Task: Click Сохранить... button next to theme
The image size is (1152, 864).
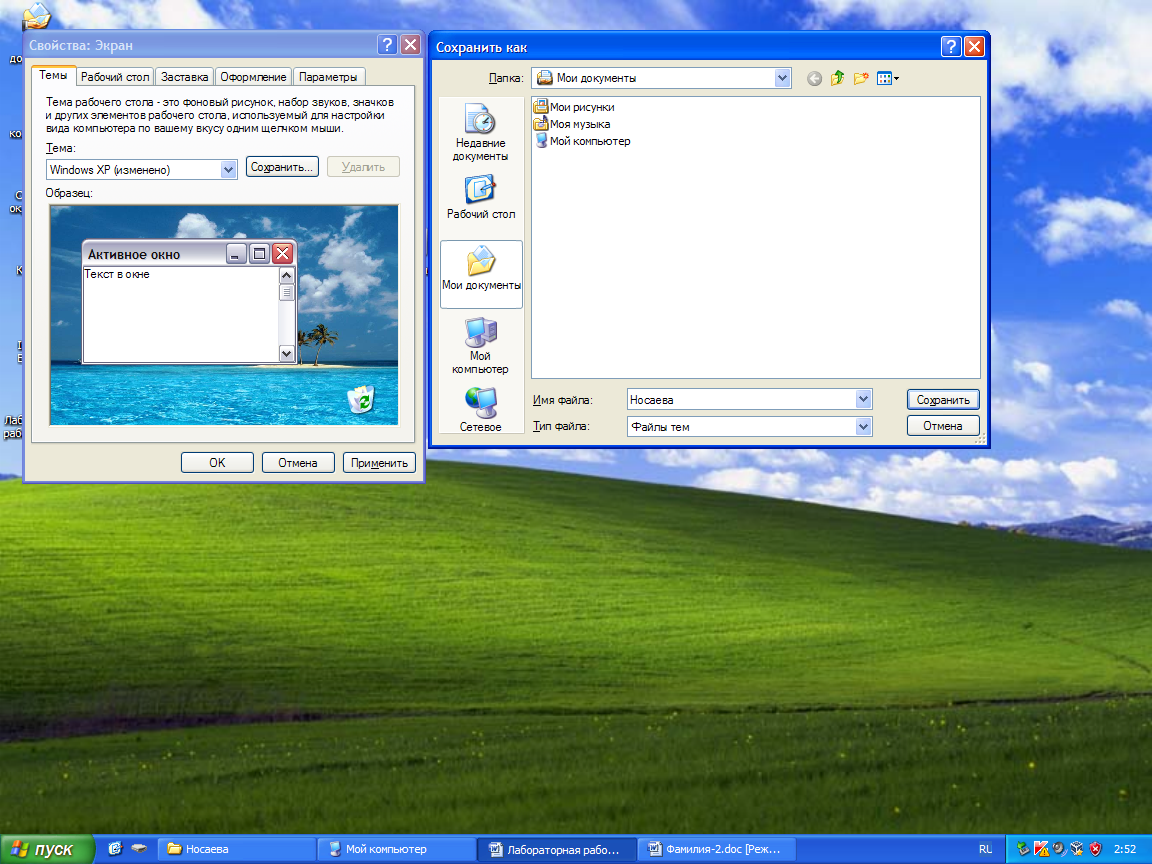Action: [282, 167]
